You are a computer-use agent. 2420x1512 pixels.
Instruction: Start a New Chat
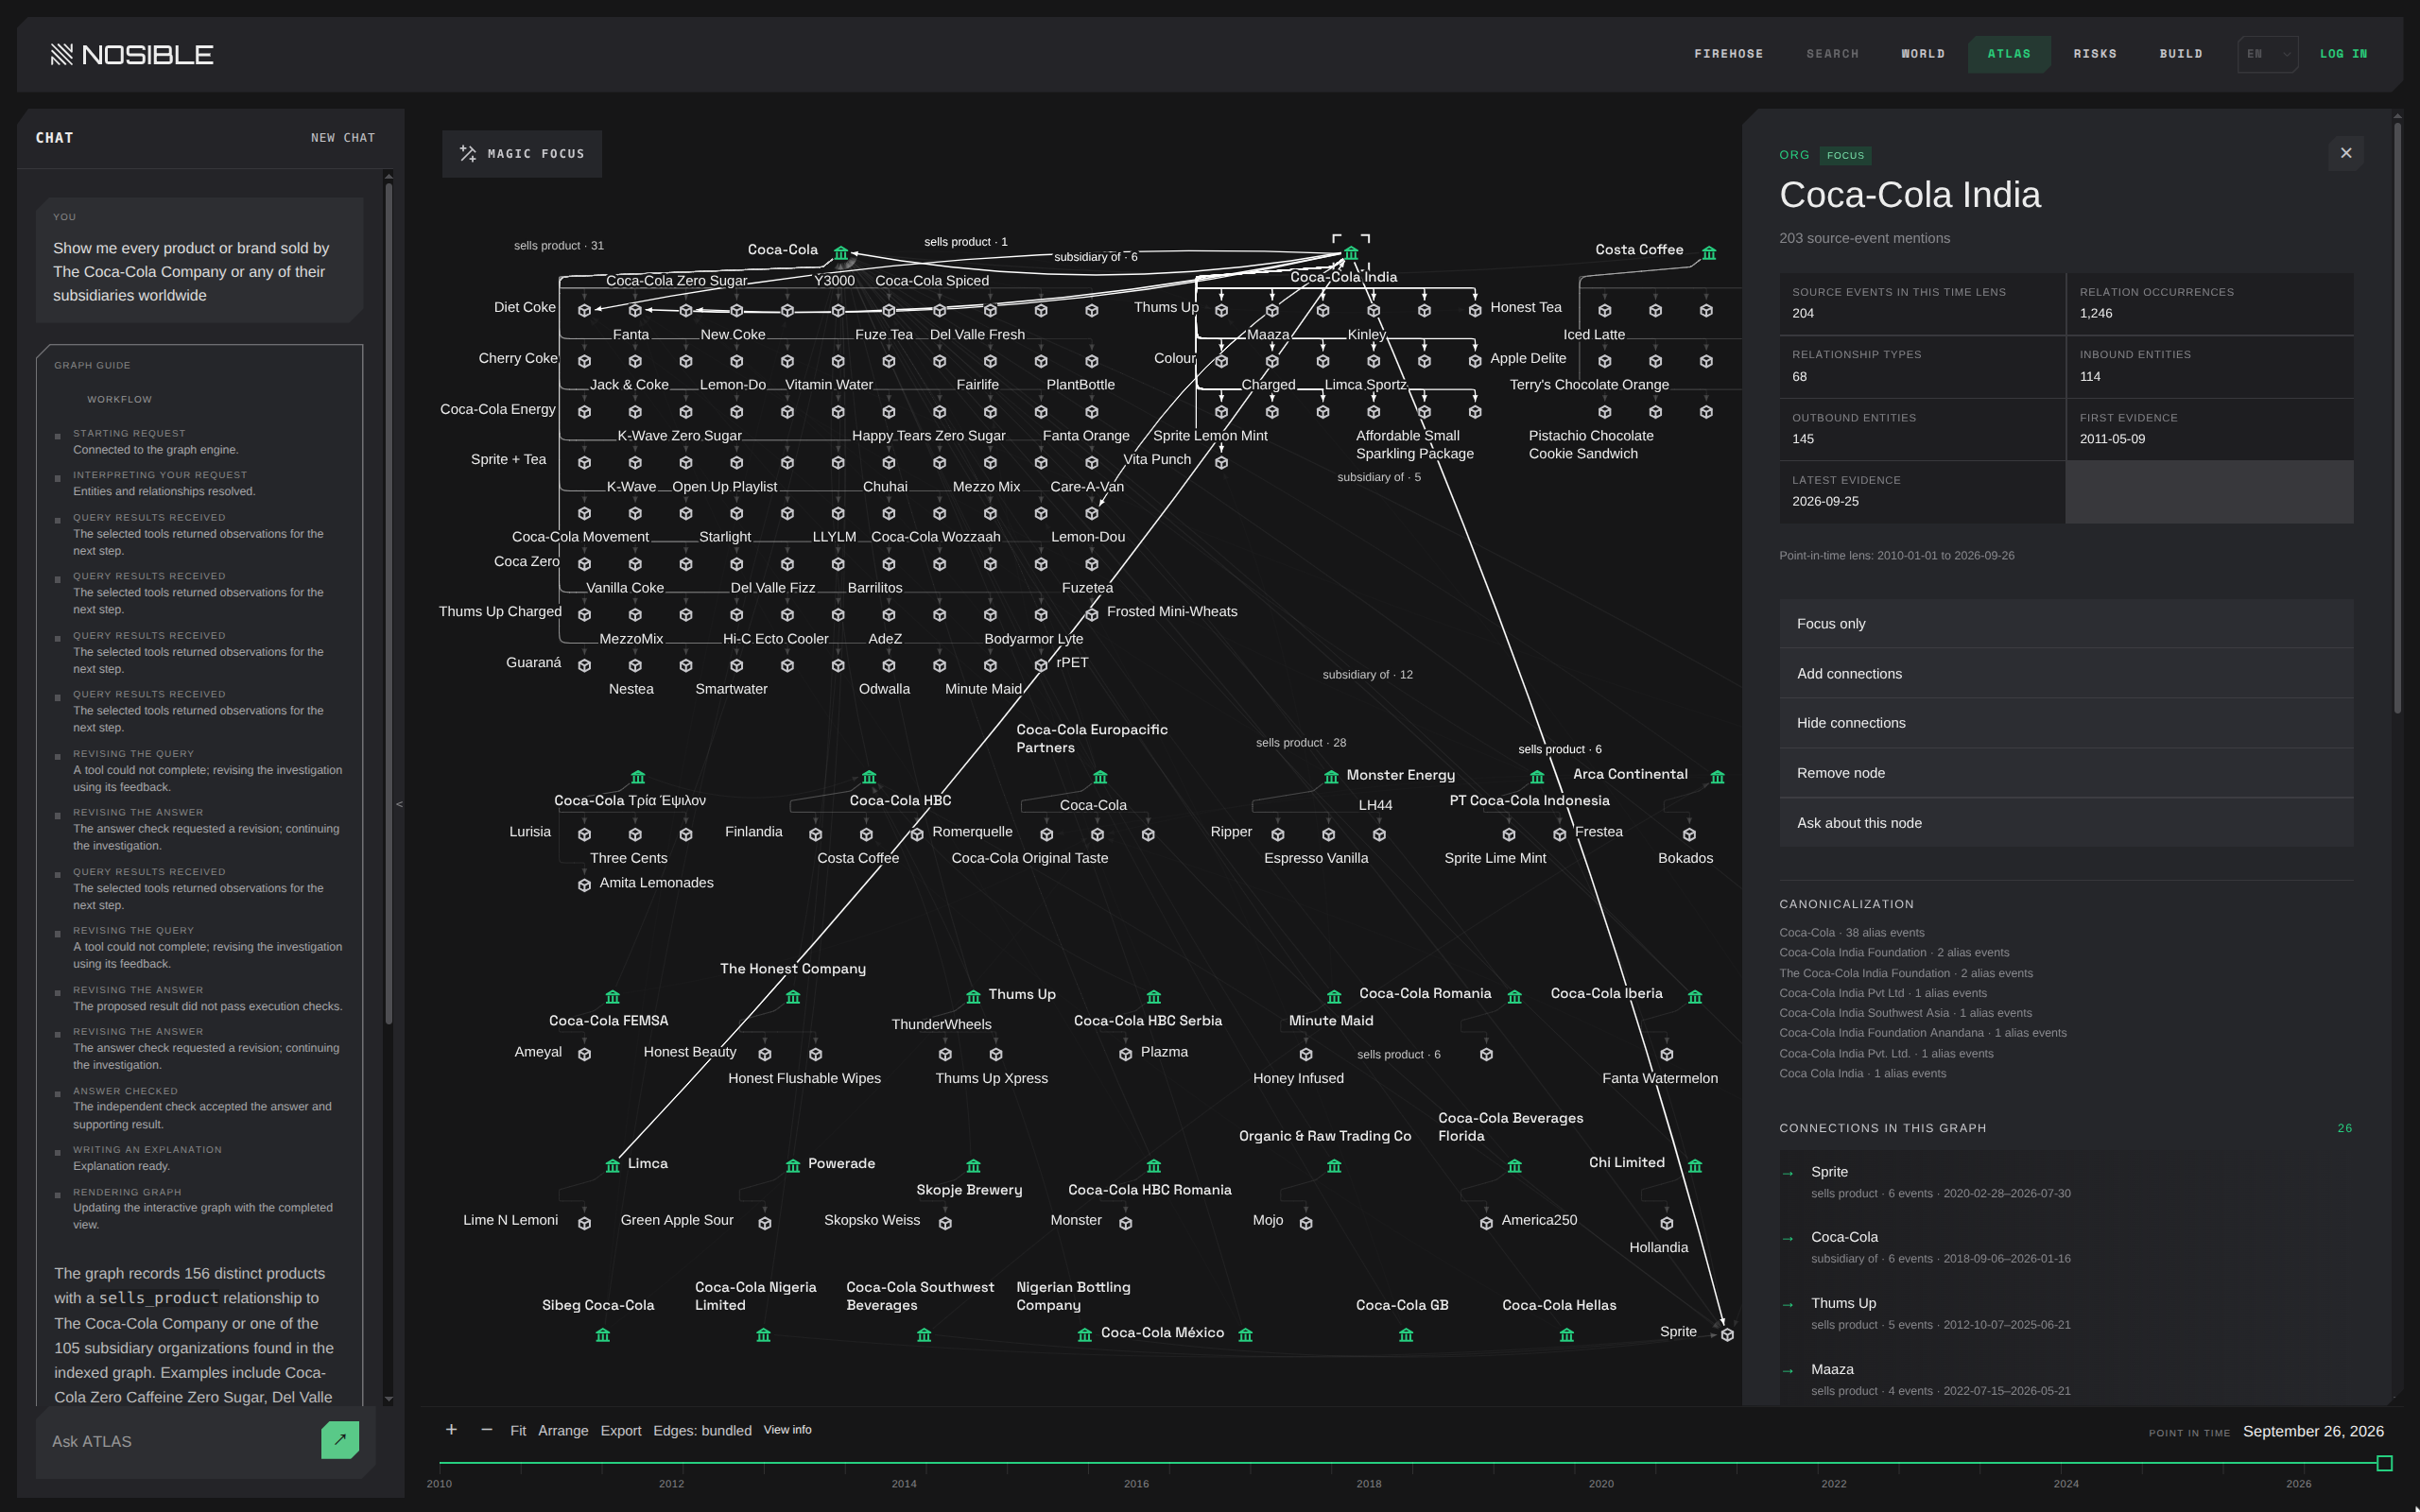tap(343, 138)
